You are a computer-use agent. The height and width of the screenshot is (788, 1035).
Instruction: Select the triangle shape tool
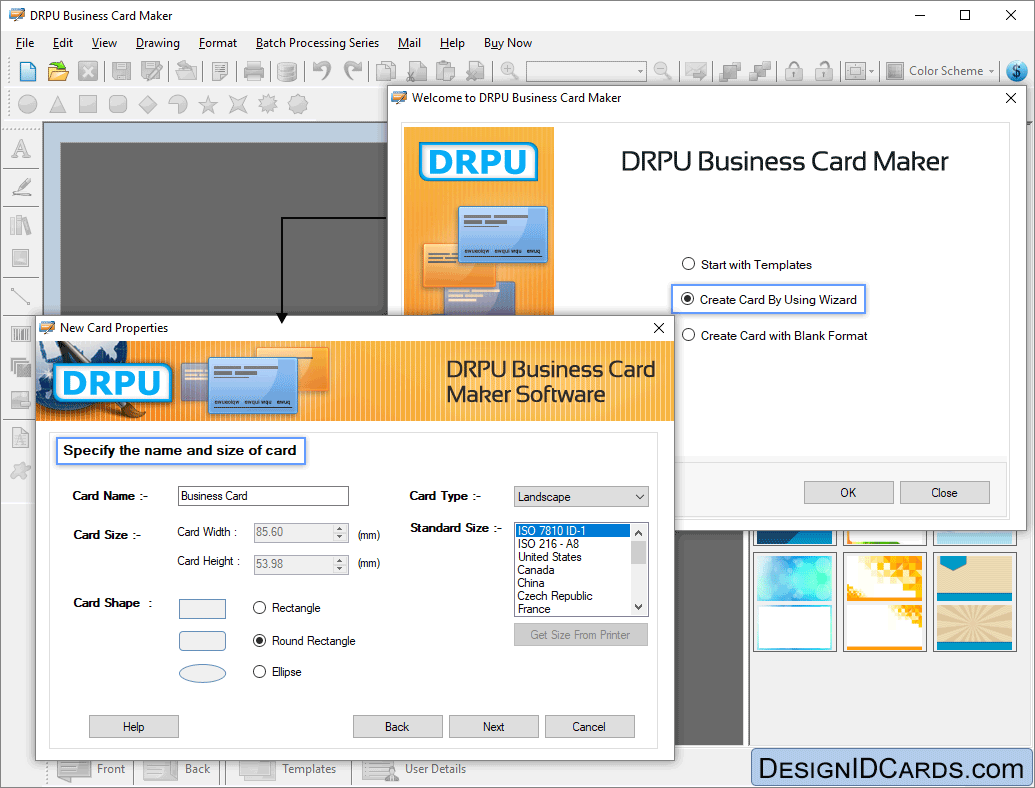click(x=58, y=104)
